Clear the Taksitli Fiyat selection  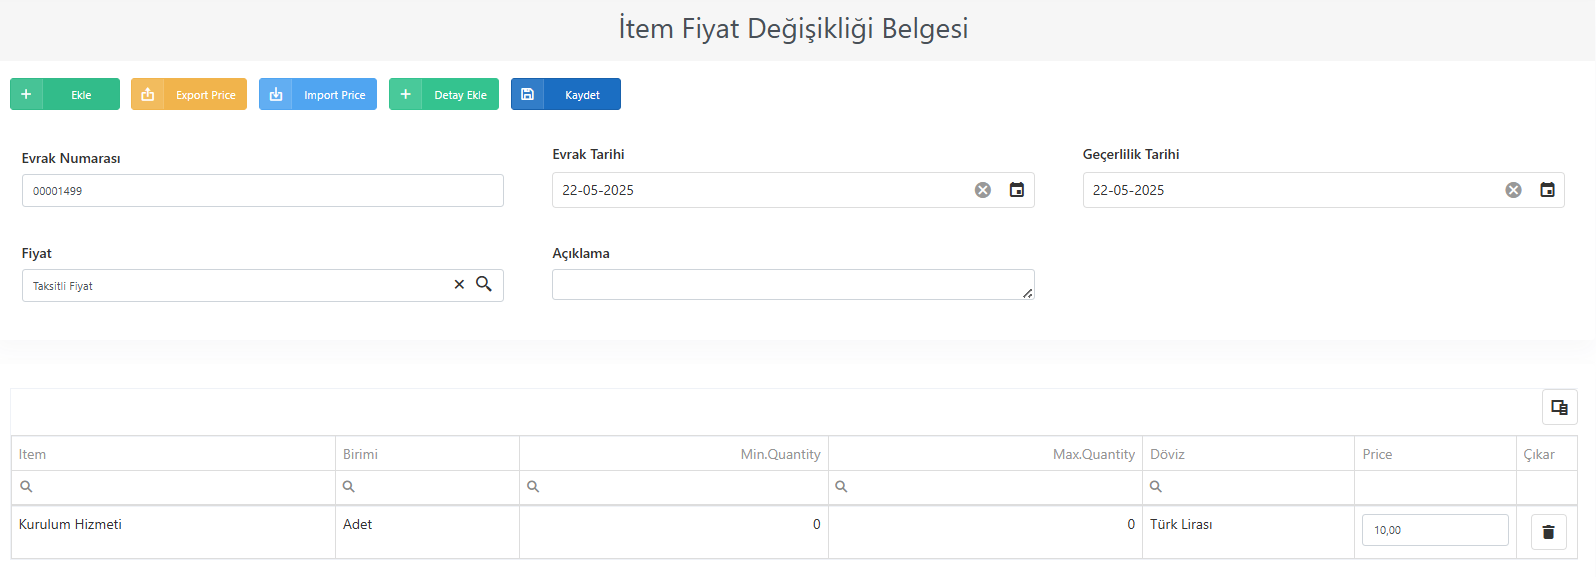click(459, 285)
